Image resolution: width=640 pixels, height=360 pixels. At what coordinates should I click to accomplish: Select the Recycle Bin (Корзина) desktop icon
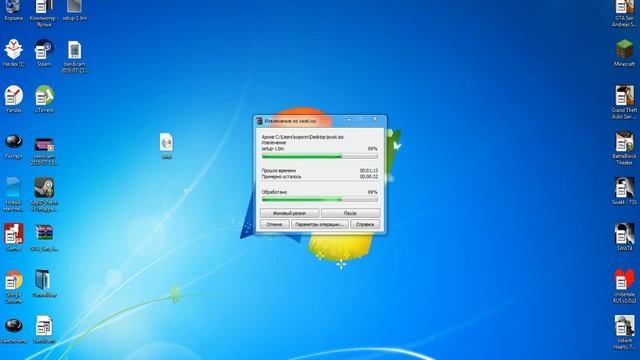(13, 10)
